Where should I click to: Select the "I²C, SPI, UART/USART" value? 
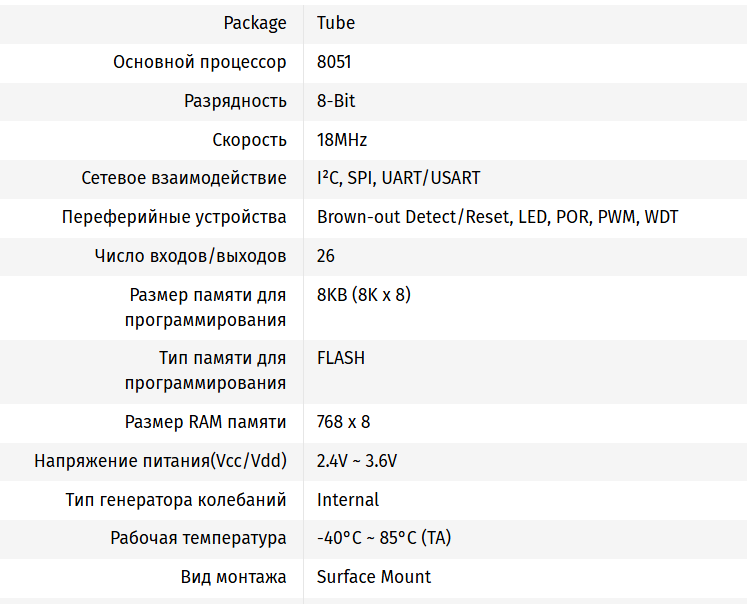tap(398, 178)
